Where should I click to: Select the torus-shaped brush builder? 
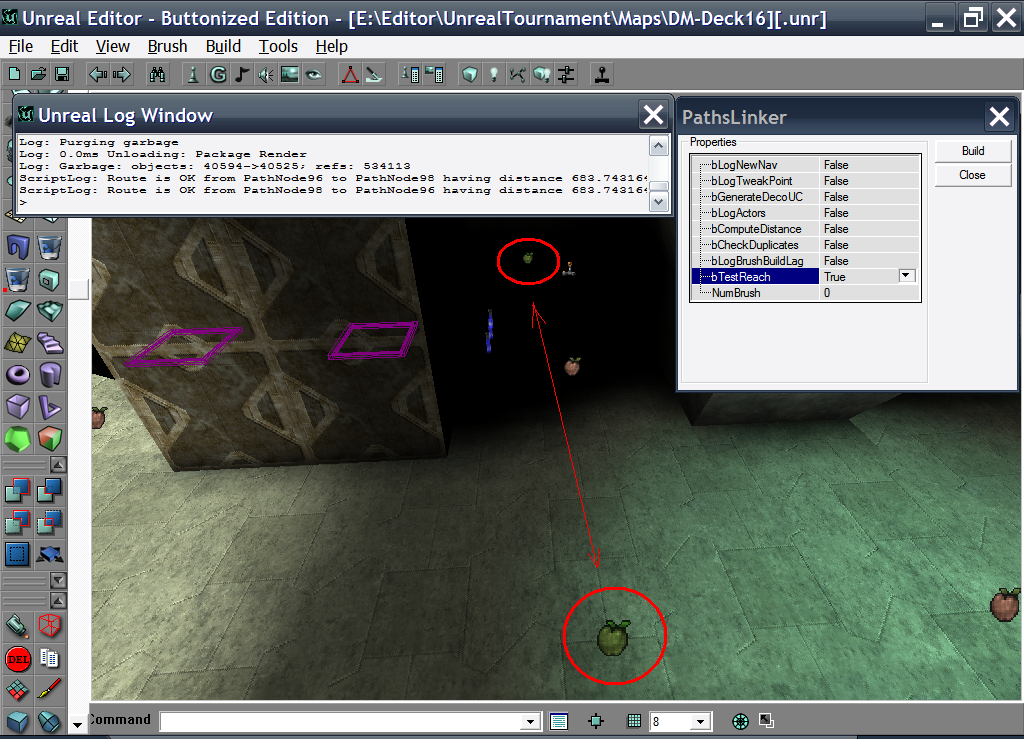click(18, 375)
